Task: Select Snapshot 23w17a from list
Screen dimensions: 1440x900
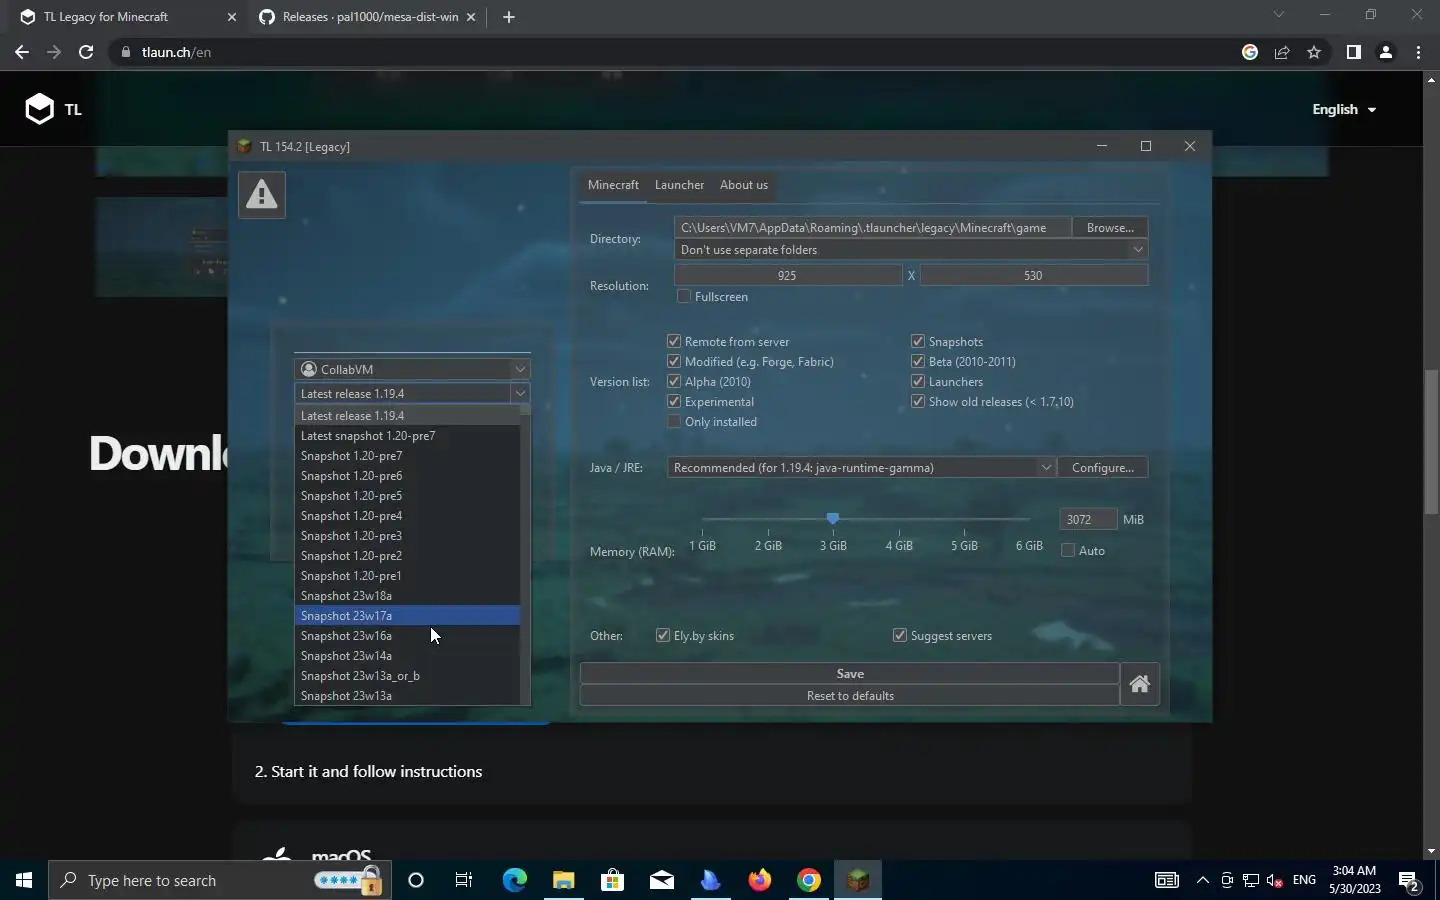Action: (408, 615)
